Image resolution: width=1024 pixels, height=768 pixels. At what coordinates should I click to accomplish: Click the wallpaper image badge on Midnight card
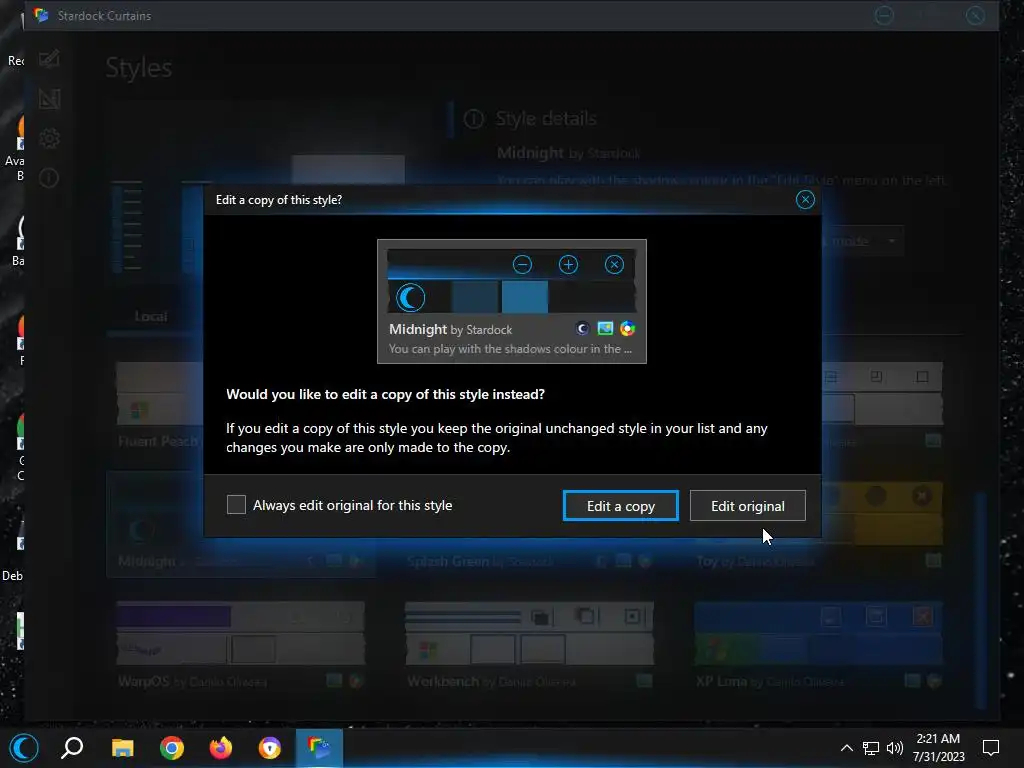coord(605,328)
